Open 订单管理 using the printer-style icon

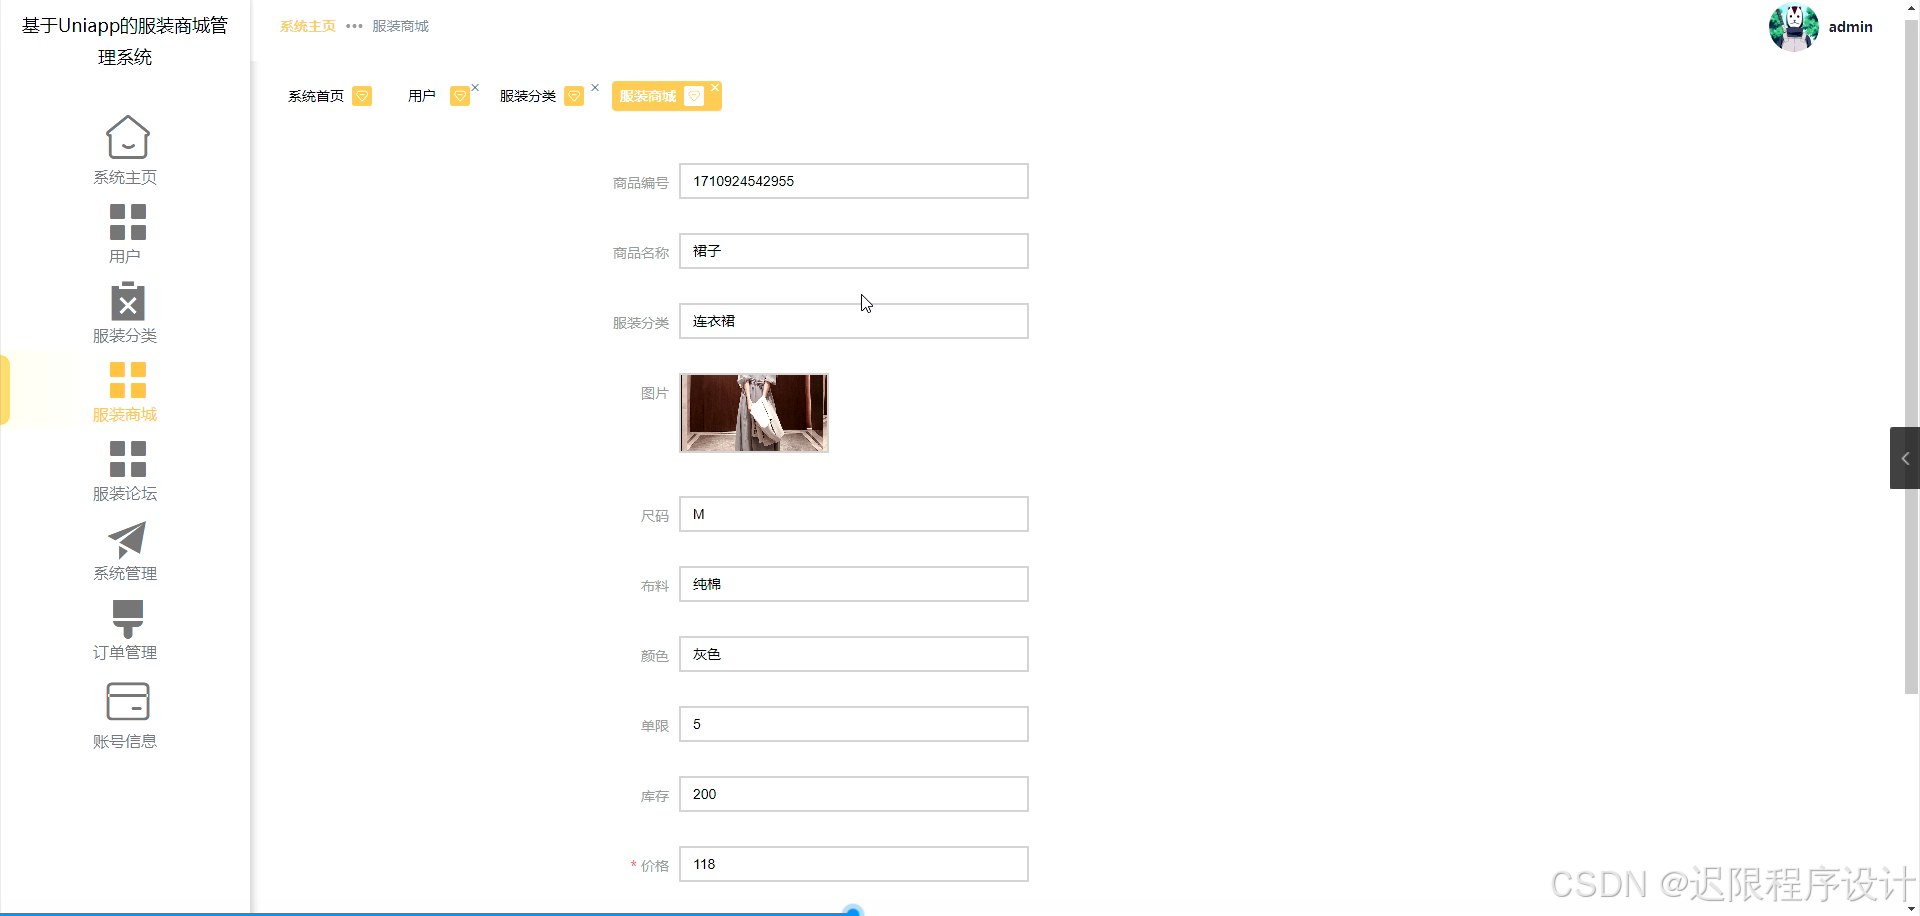(125, 617)
